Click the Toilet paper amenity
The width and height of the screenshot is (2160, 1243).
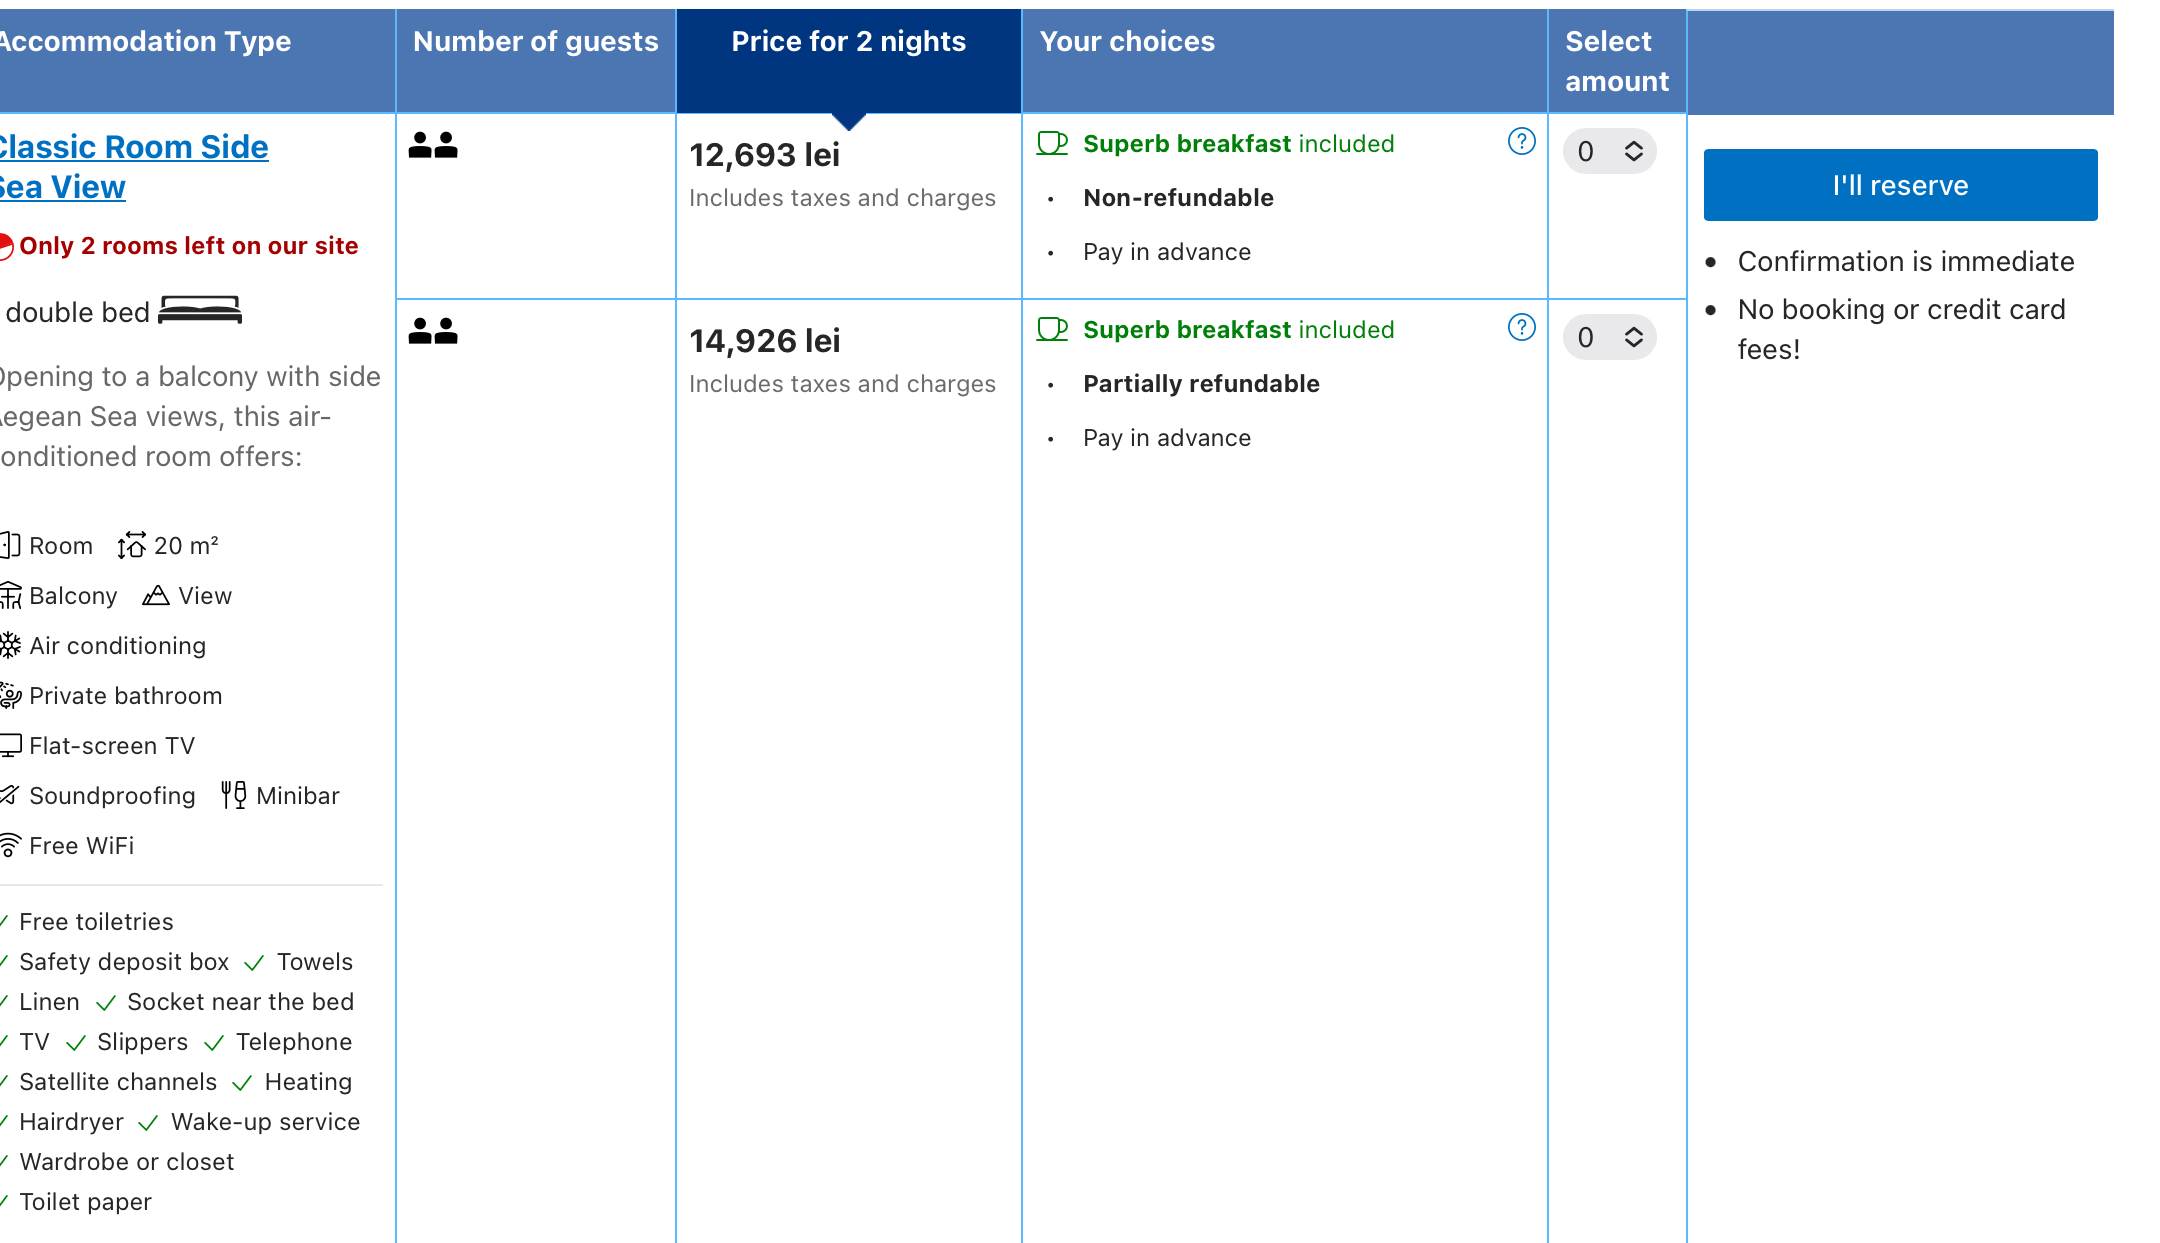(x=85, y=1202)
